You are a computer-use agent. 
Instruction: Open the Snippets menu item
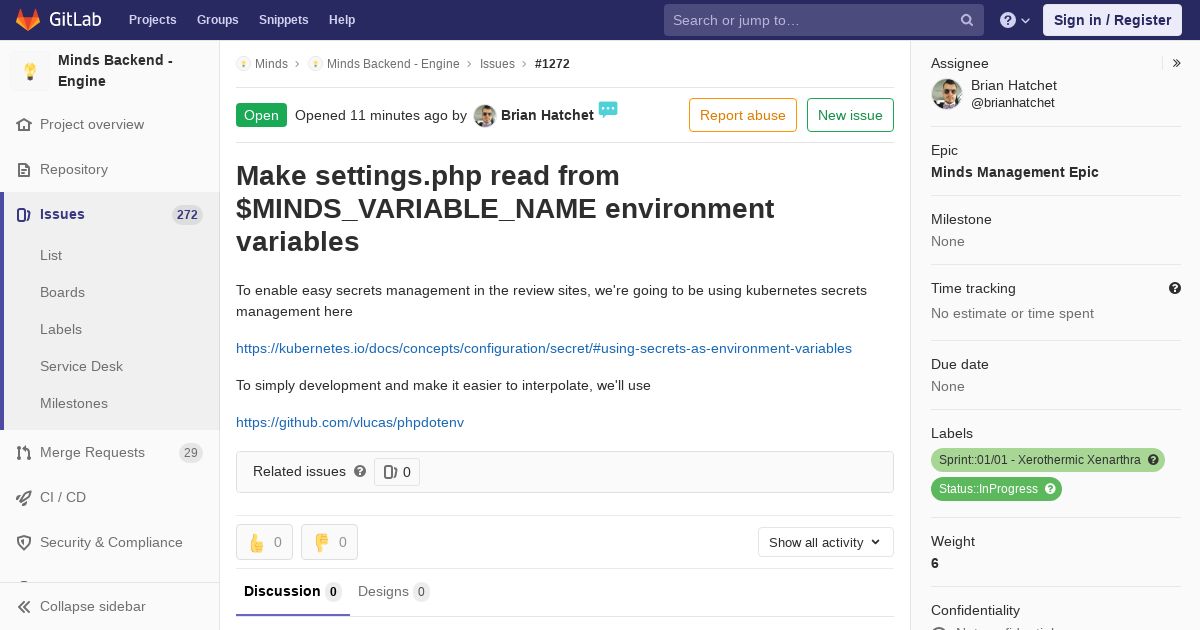(283, 20)
